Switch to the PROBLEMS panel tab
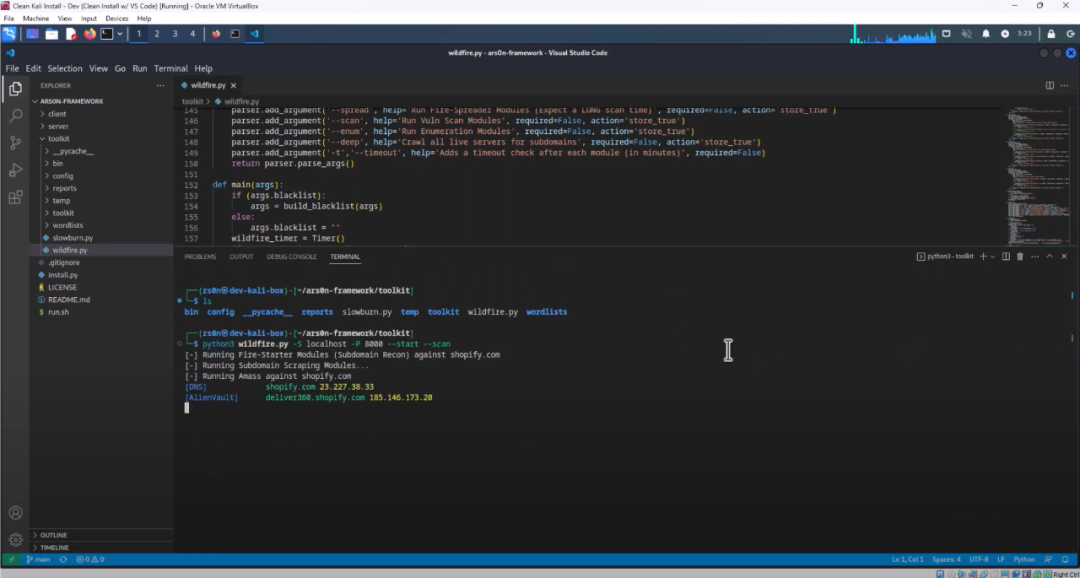Viewport: 1080px width, 578px height. tap(200, 256)
